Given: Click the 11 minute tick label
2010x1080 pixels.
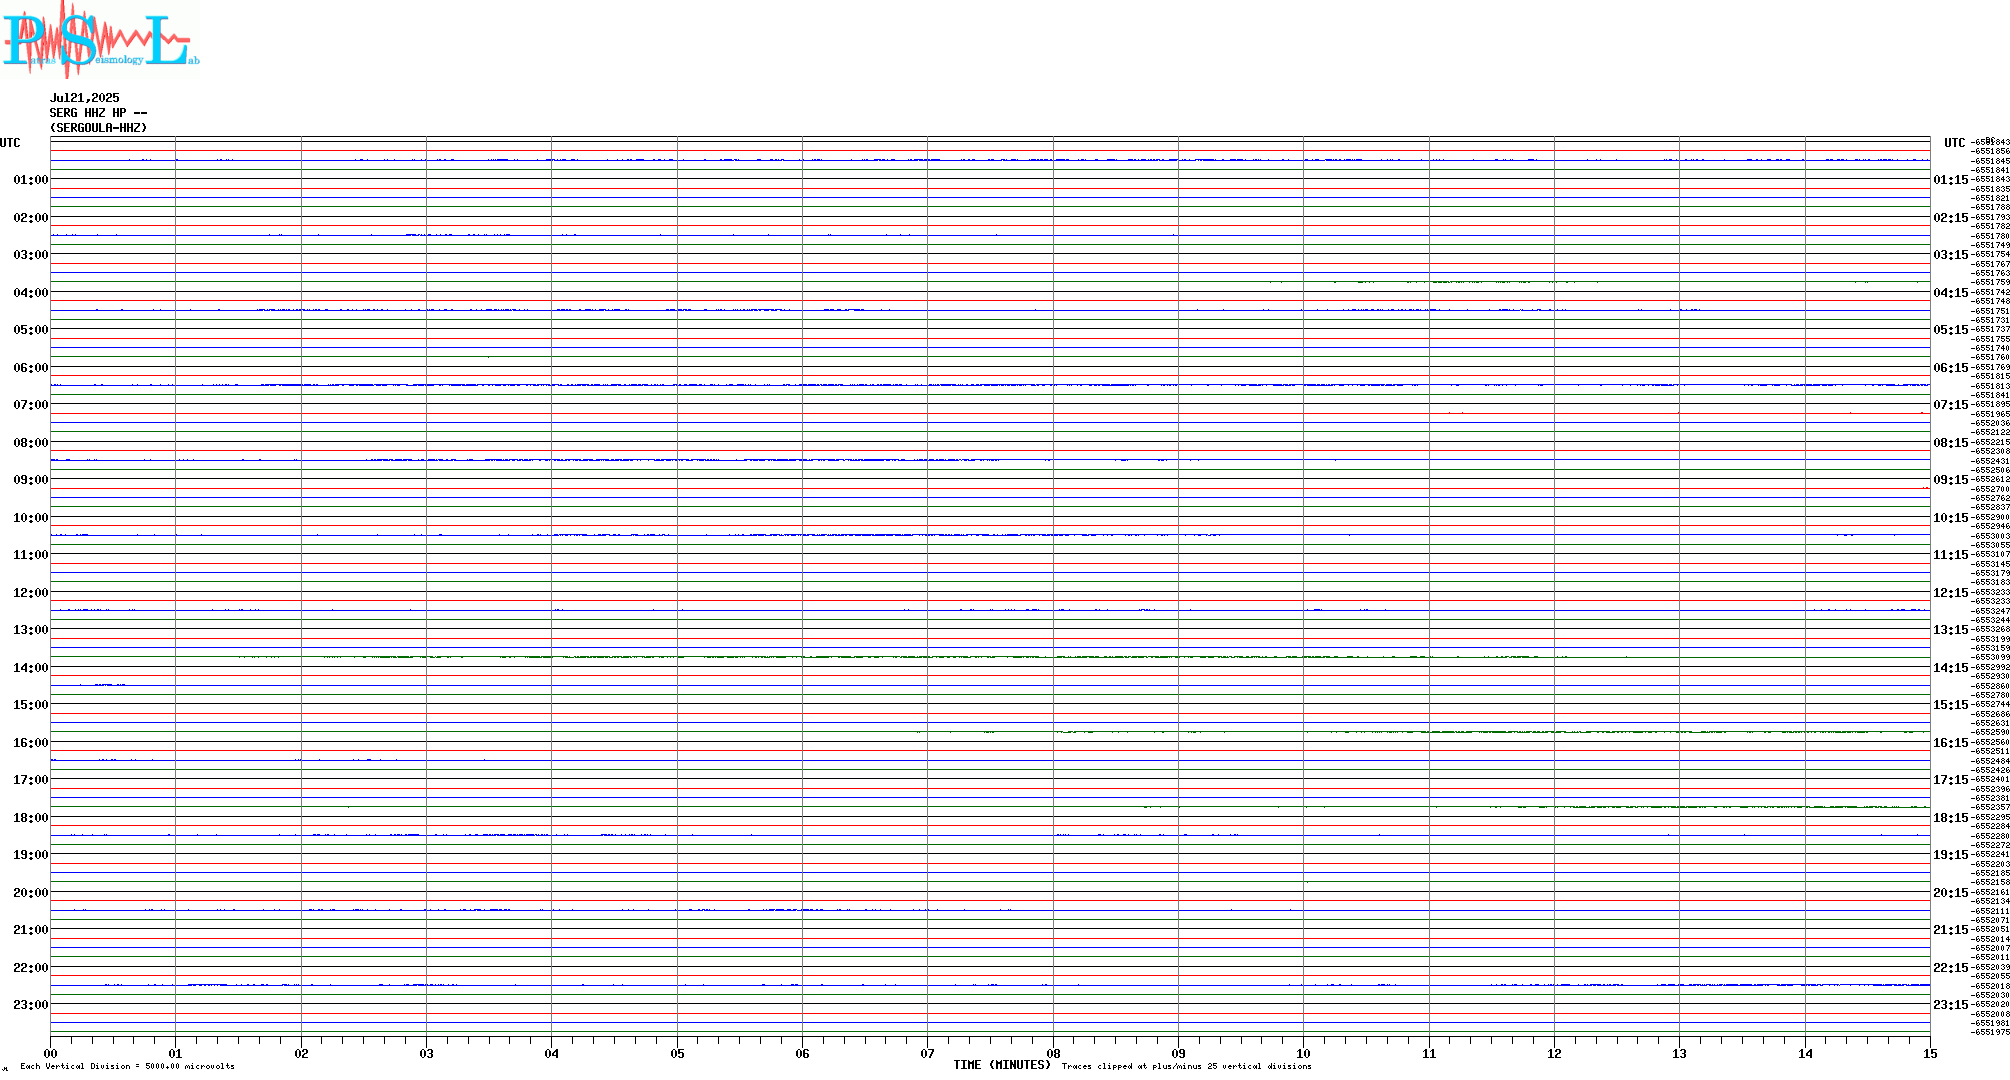Looking at the screenshot, I should pos(1429,1053).
